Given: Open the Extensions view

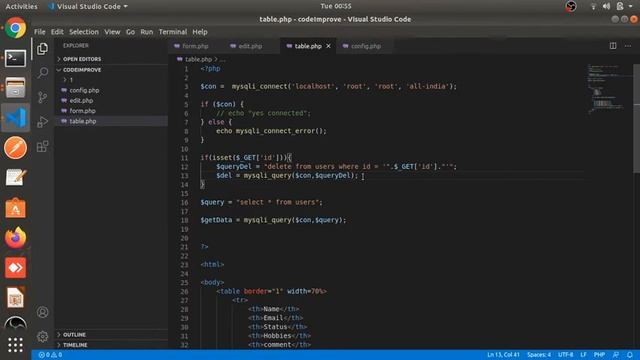Looking at the screenshot, I should click(x=42, y=146).
